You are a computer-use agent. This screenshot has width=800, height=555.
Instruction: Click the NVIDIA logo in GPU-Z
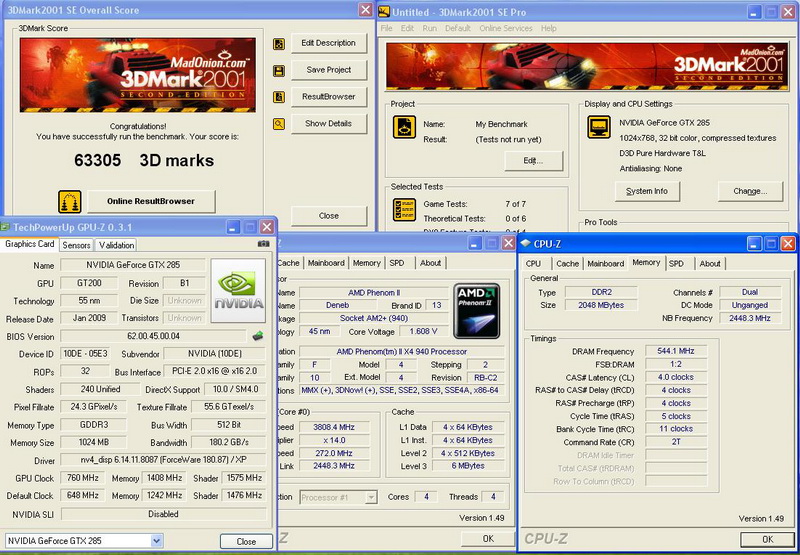tap(238, 290)
